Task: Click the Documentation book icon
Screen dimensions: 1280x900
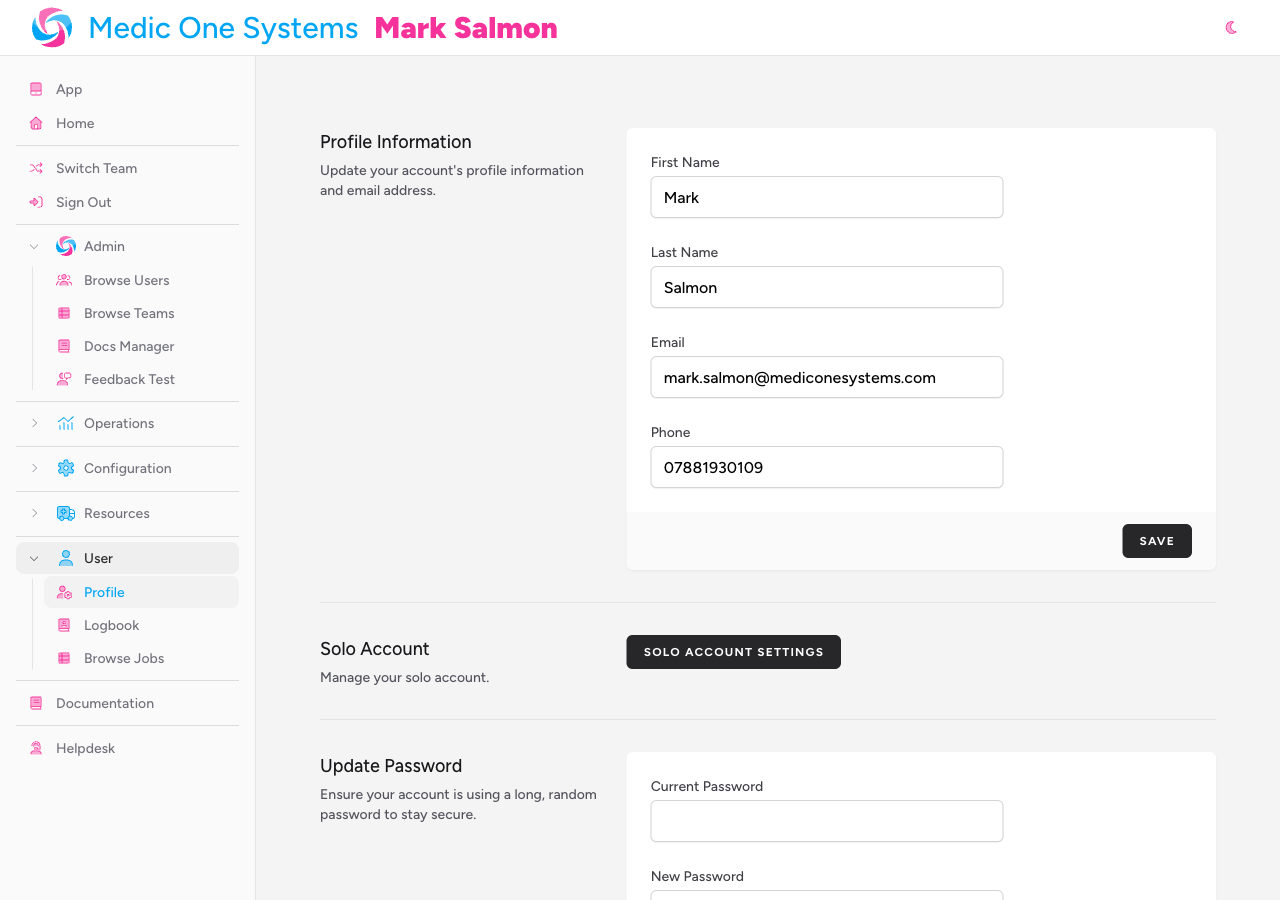Action: (x=35, y=703)
